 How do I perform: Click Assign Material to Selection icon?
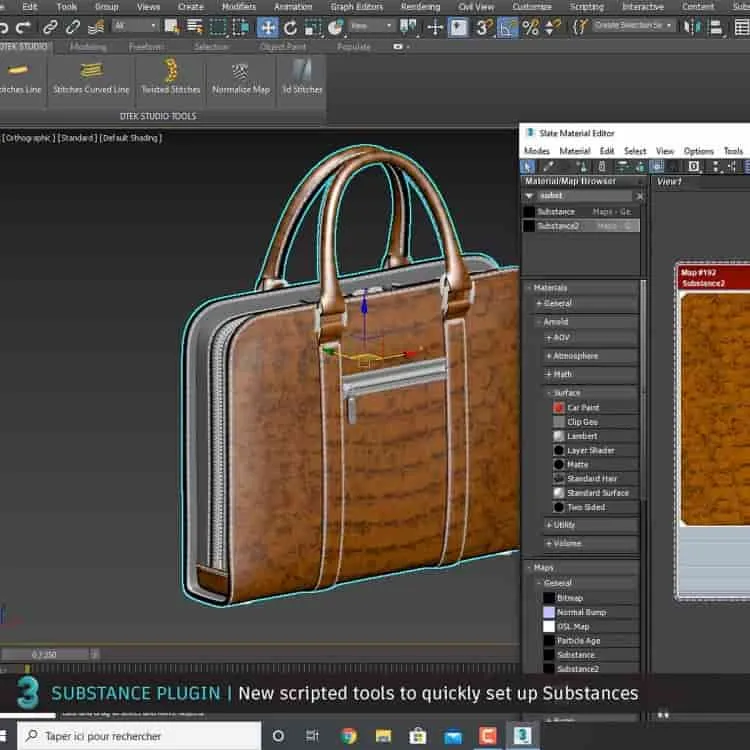tap(582, 166)
